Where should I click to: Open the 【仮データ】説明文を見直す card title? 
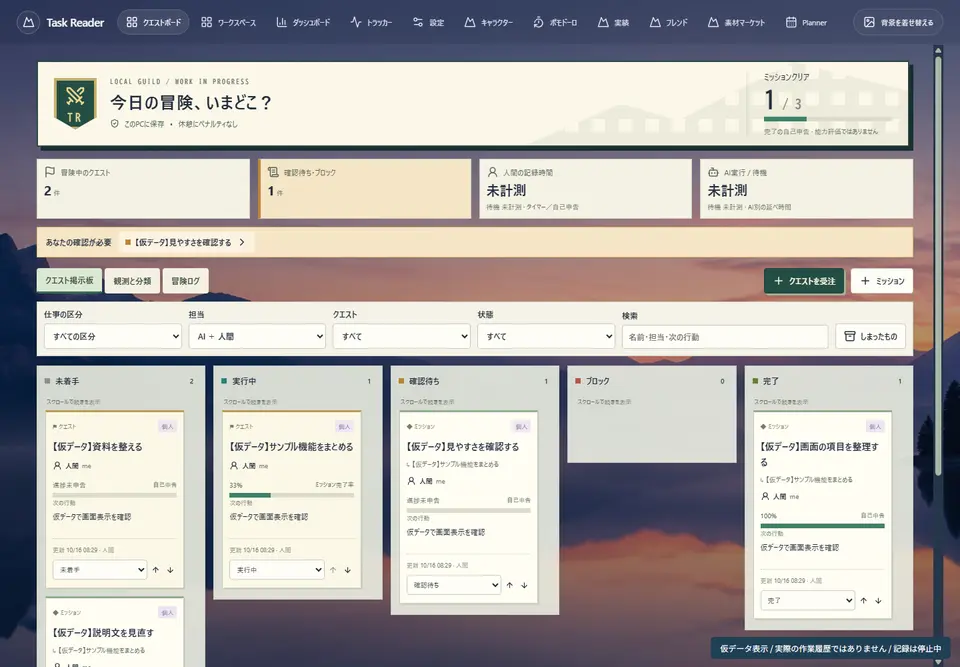pyautogui.click(x=103, y=633)
